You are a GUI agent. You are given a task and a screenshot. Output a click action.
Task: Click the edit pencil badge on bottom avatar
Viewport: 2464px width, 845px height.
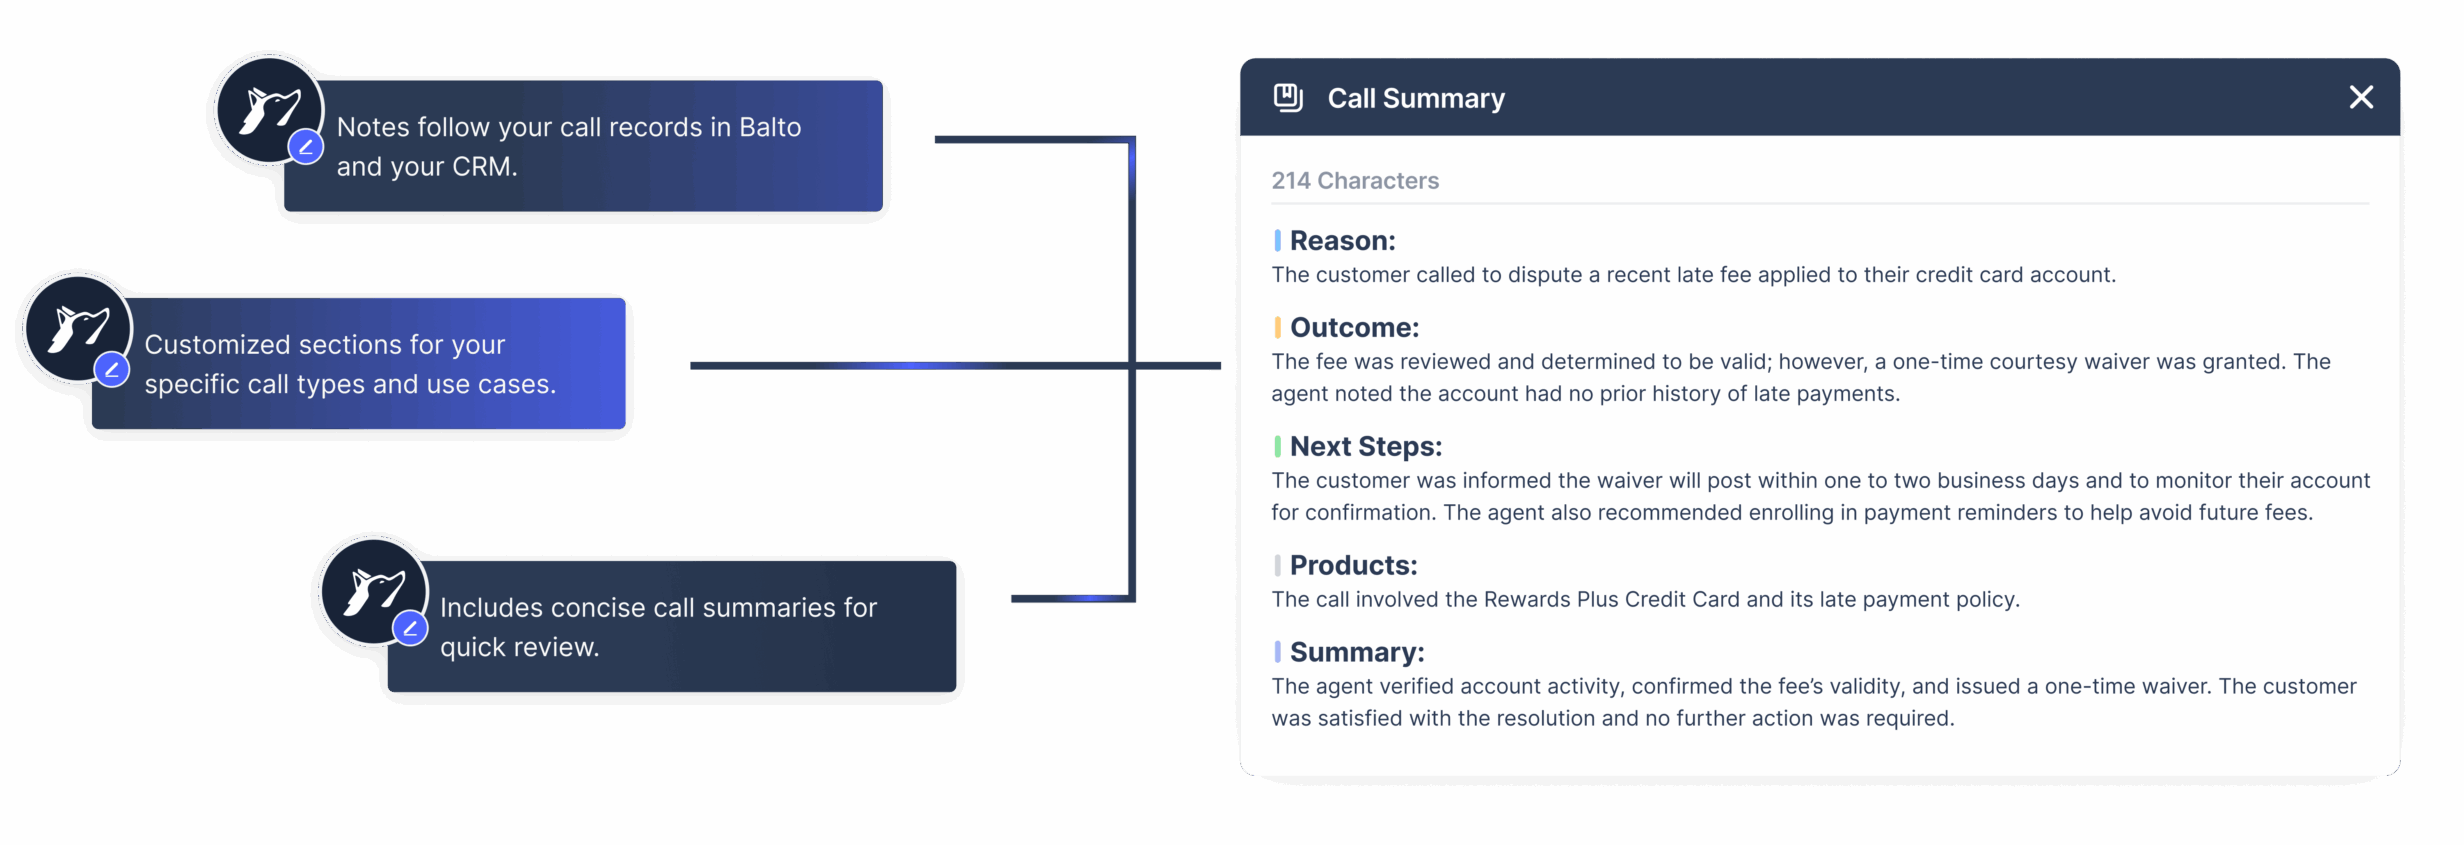coord(410,629)
